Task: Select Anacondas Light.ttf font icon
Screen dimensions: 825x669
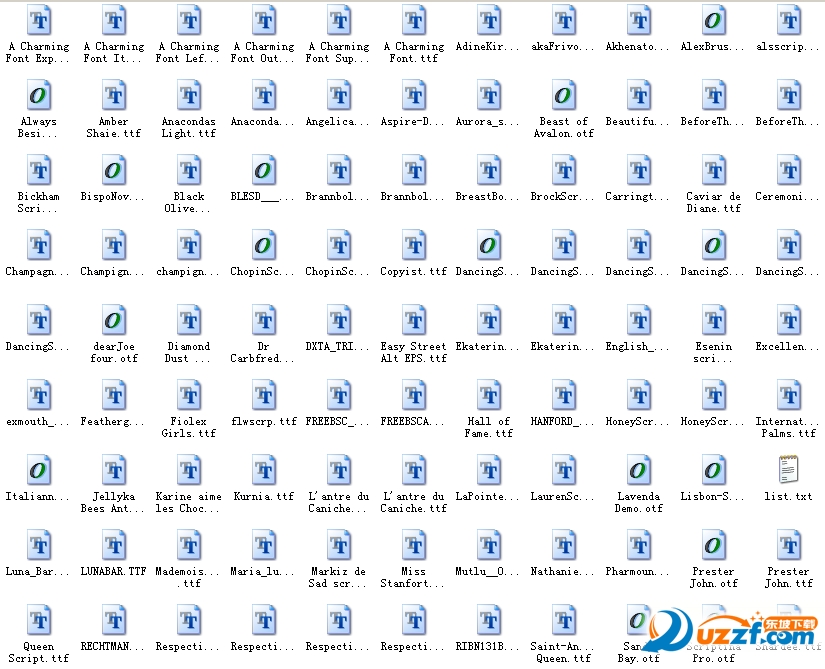Action: pyautogui.click(x=189, y=95)
